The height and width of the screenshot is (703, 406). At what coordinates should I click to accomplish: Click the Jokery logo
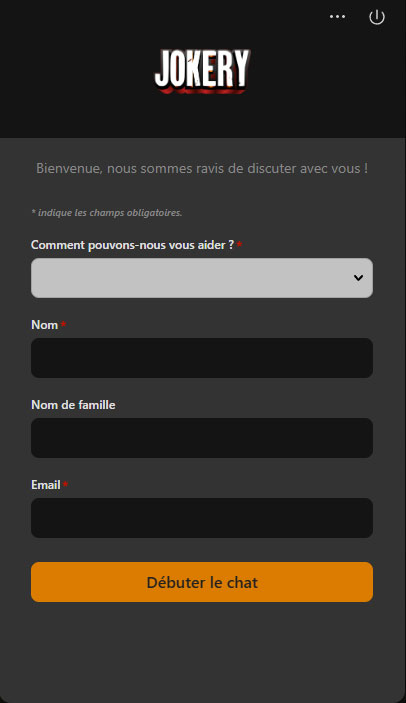point(203,71)
